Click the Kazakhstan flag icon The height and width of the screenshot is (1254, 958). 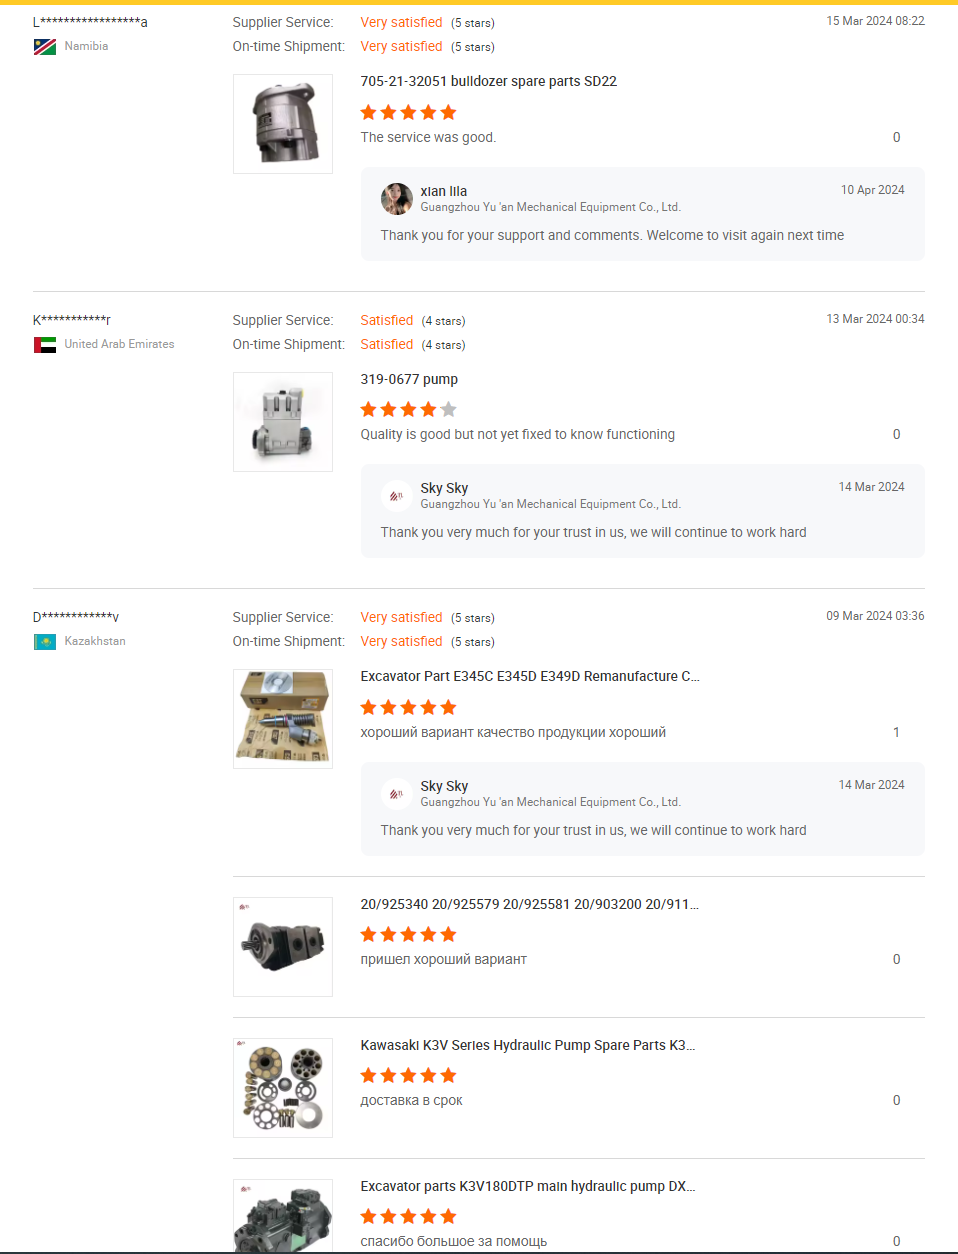click(x=45, y=642)
